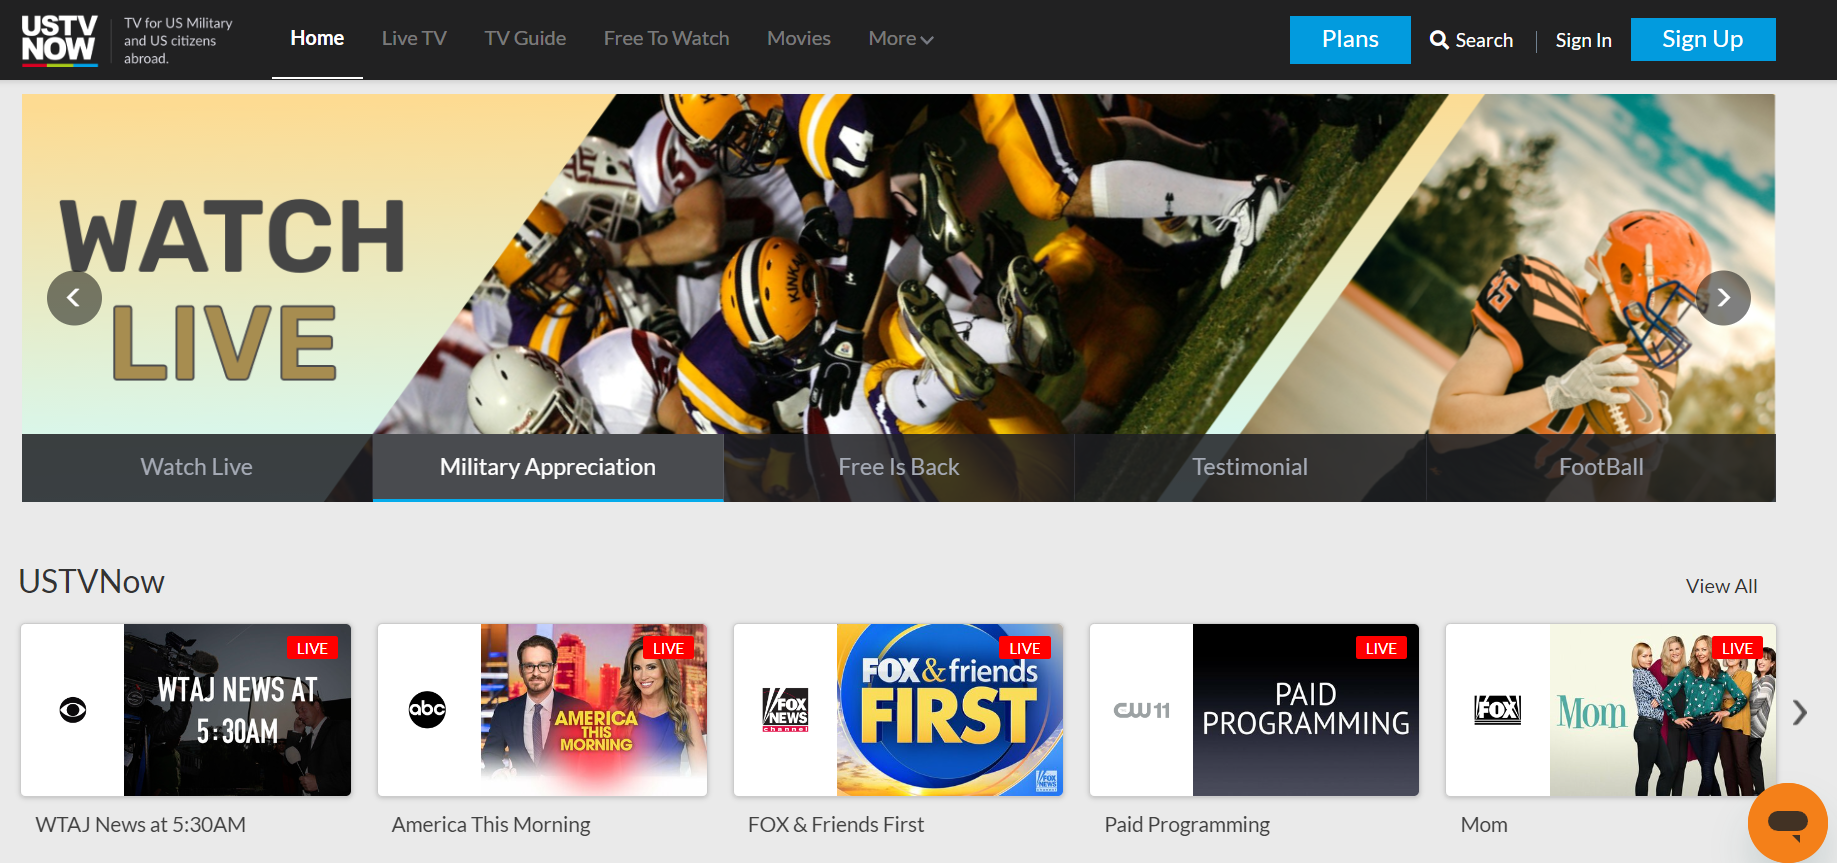Click the Paid Programming title text

1187,825
